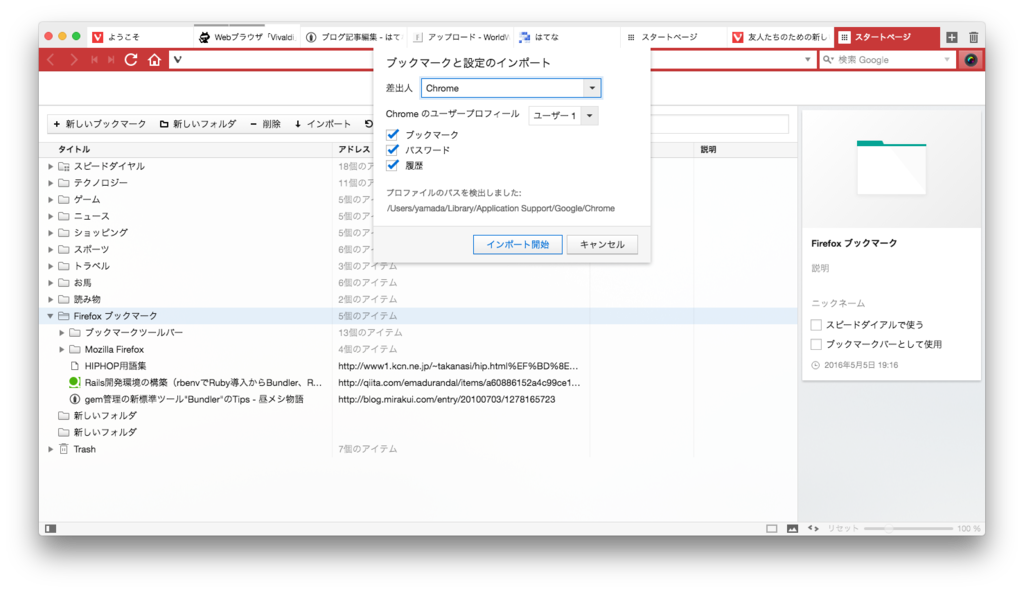Go back with the back arrow
This screenshot has height=591, width=1024.
51,60
